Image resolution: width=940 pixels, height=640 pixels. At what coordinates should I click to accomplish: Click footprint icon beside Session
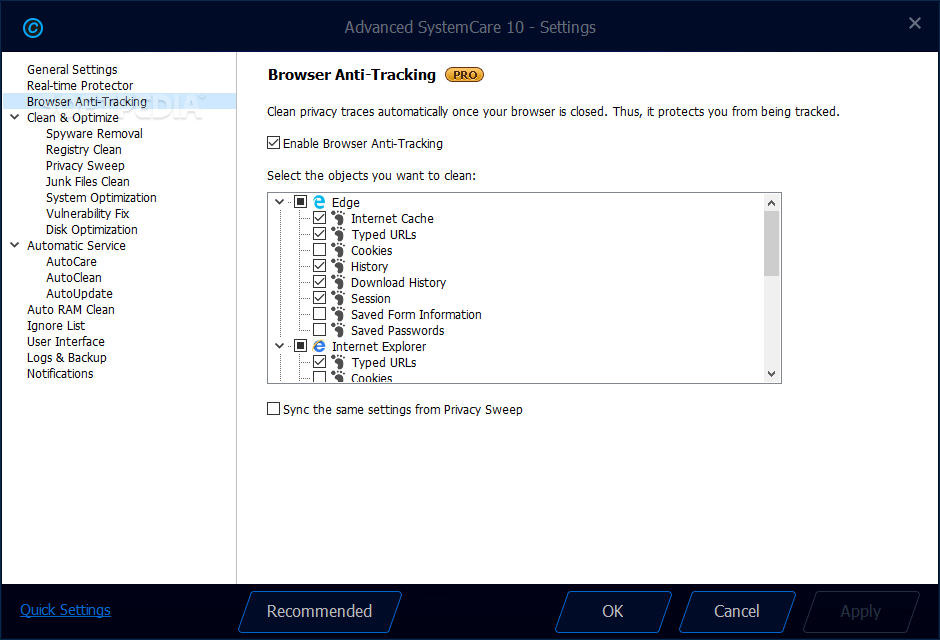pos(339,298)
